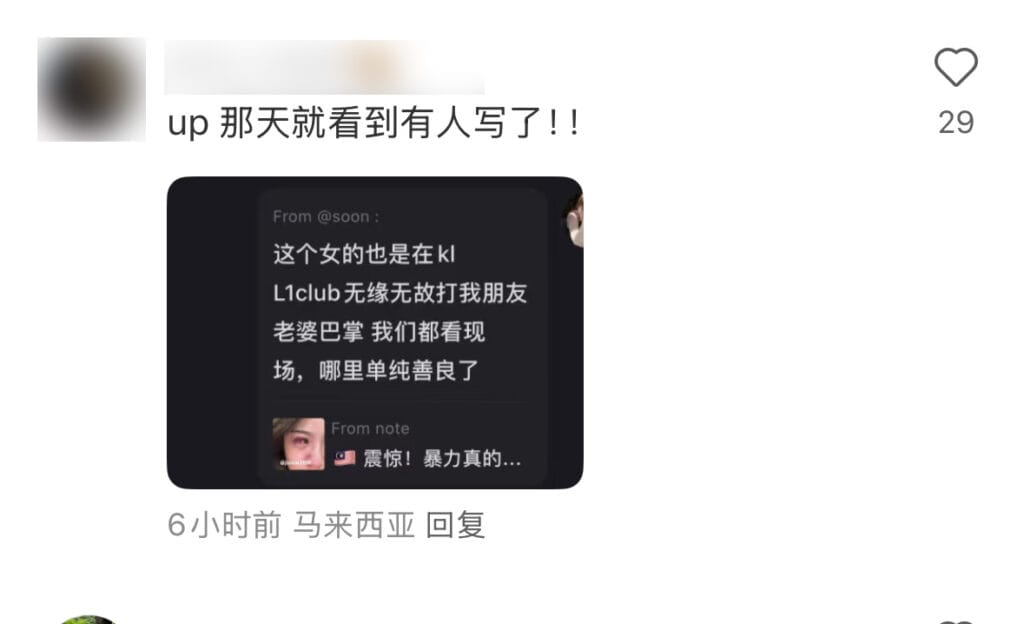Open the attached dark screenshot image
Viewport: 1024px width, 624px height.
[x=375, y=332]
